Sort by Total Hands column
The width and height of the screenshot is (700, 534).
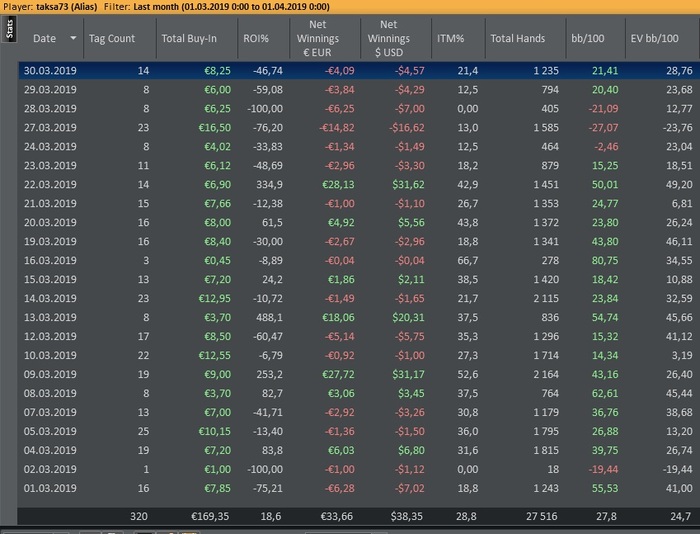517,38
